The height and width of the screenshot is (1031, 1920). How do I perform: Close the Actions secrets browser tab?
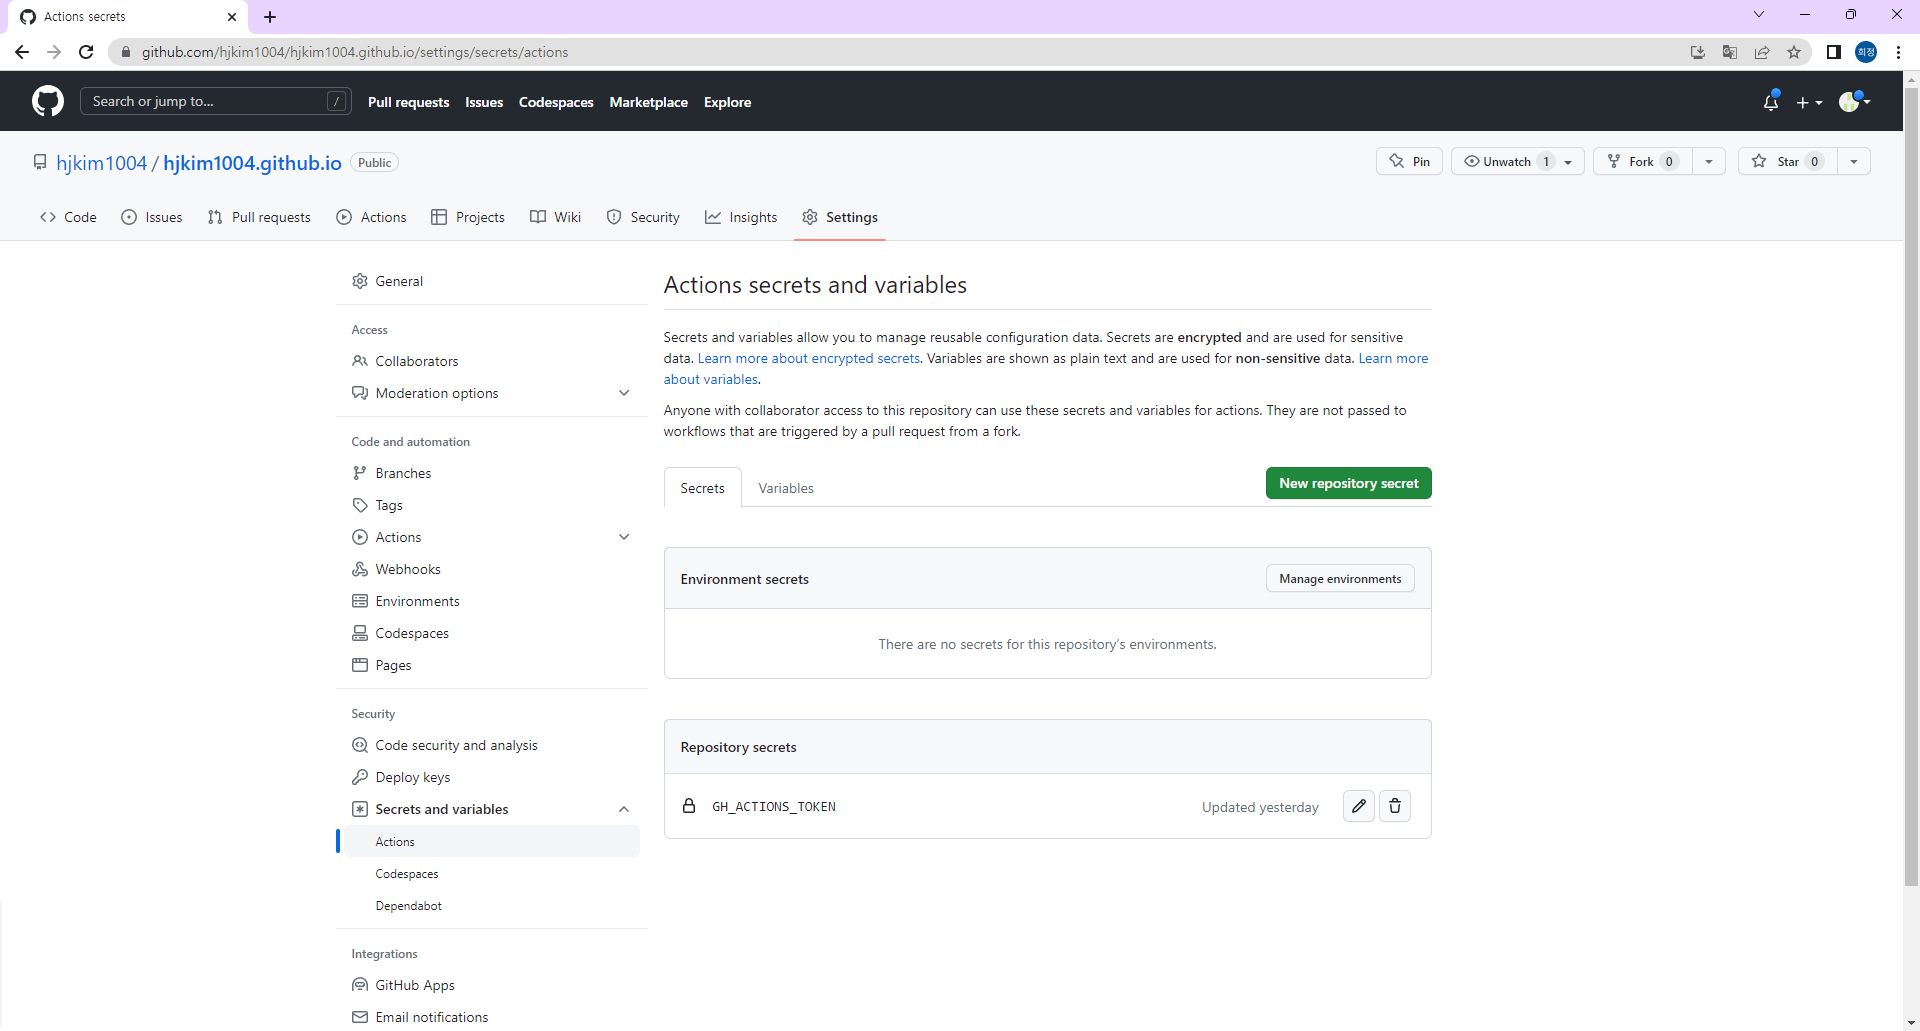pos(232,17)
